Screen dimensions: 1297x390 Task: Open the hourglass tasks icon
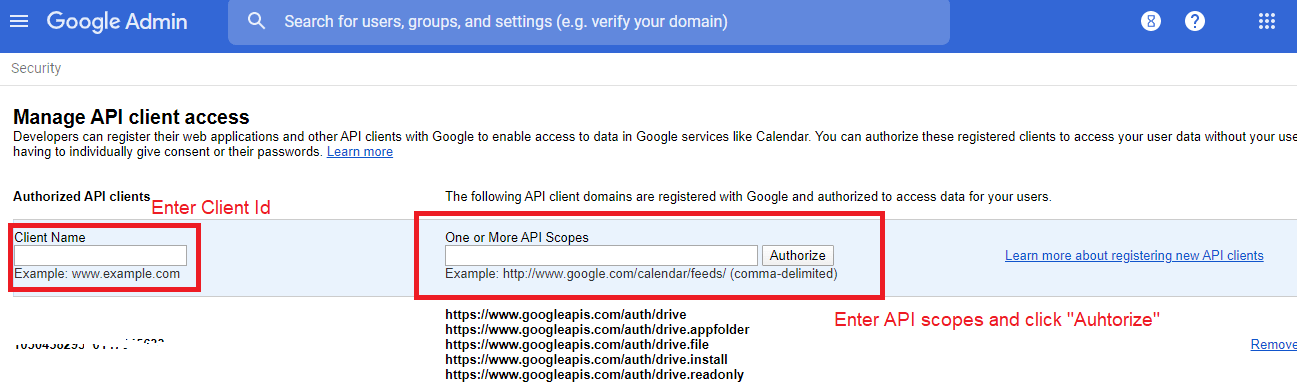pyautogui.click(x=1151, y=21)
